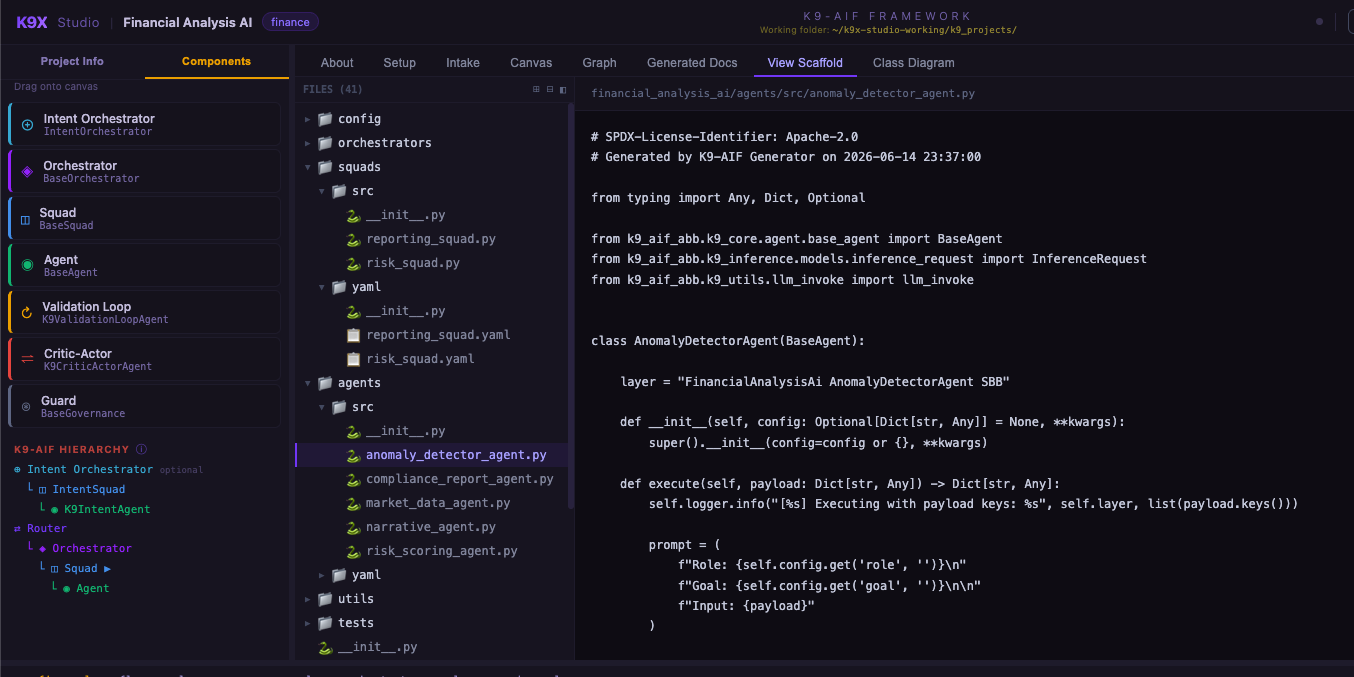1354x677 pixels.
Task: Click the finance tag badge
Action: coord(290,22)
